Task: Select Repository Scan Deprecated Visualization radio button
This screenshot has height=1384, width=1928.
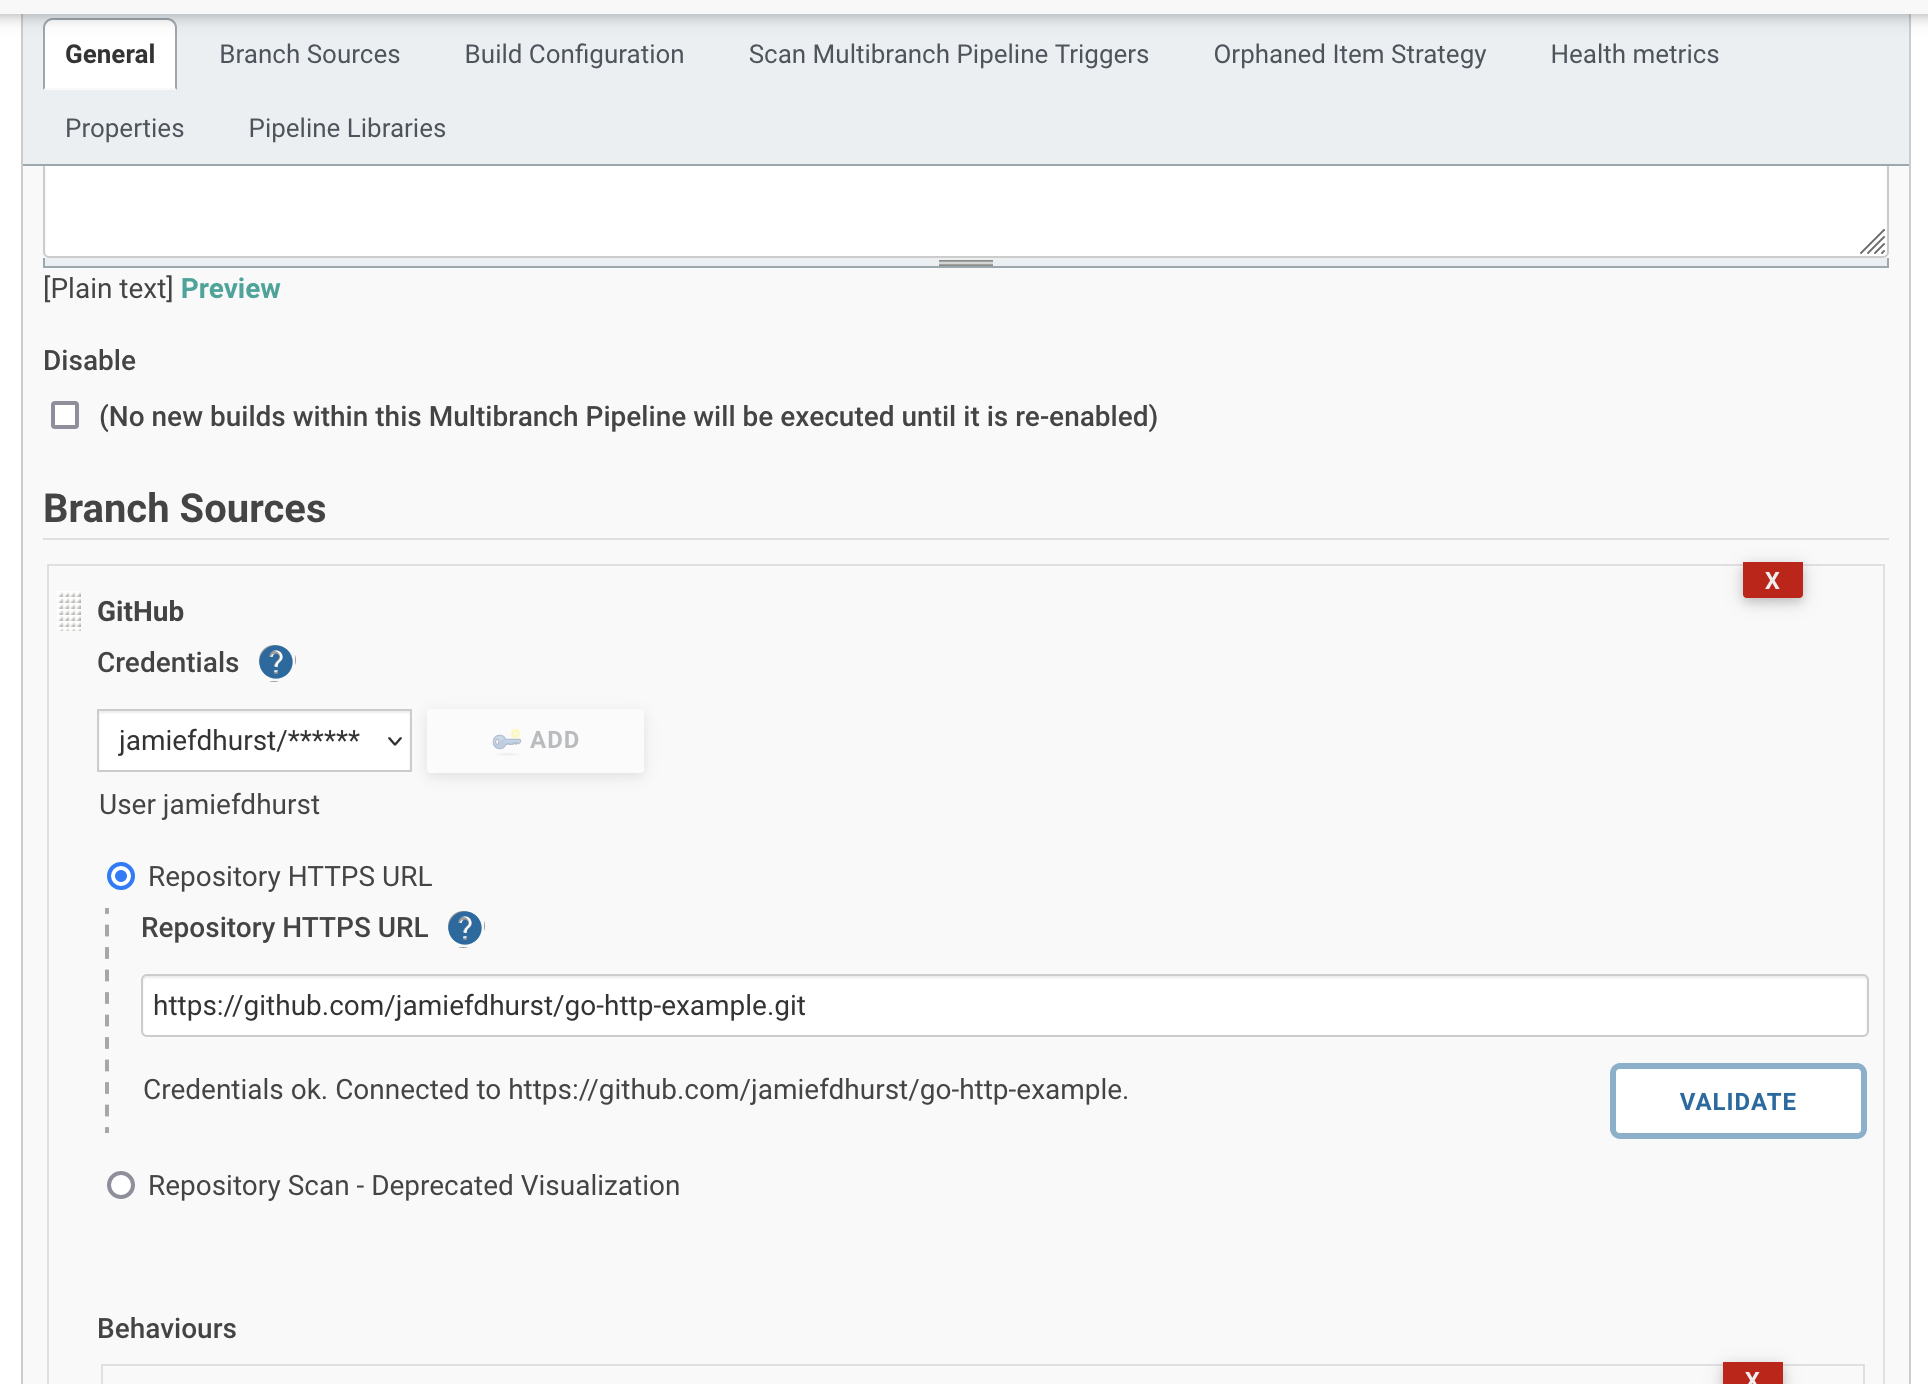Action: (x=118, y=1185)
